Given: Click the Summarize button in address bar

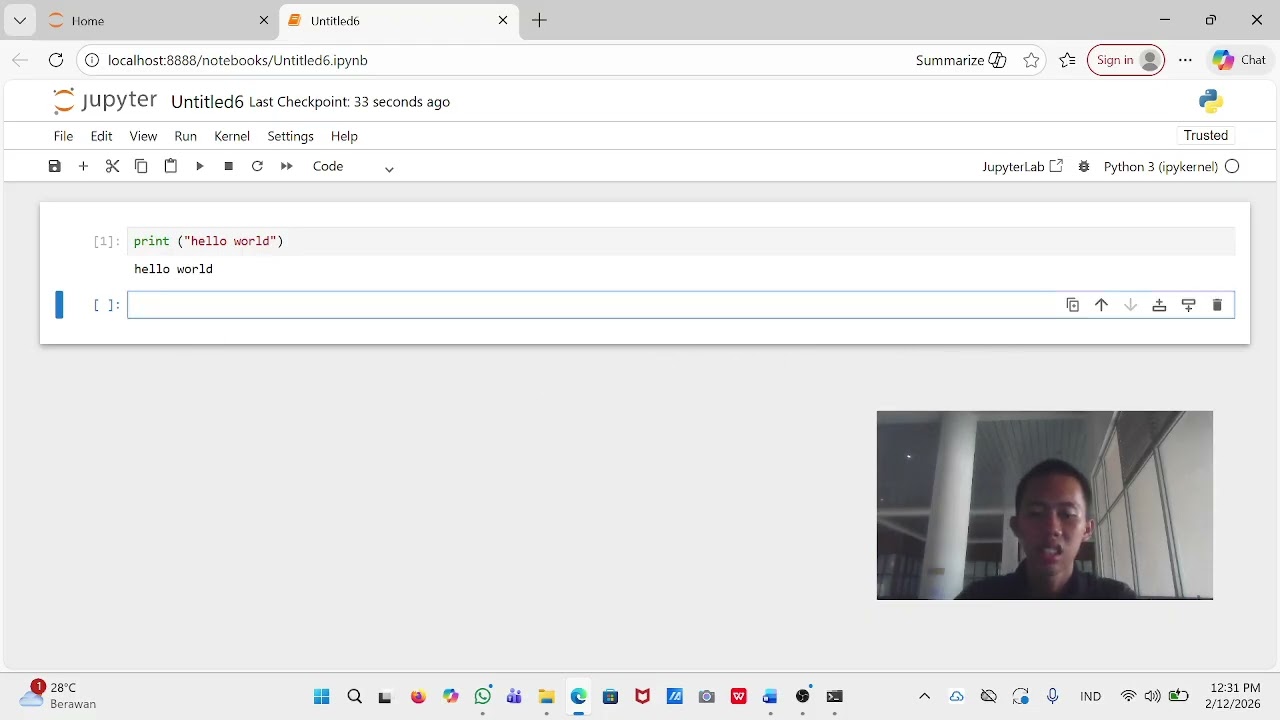Looking at the screenshot, I should point(961,60).
